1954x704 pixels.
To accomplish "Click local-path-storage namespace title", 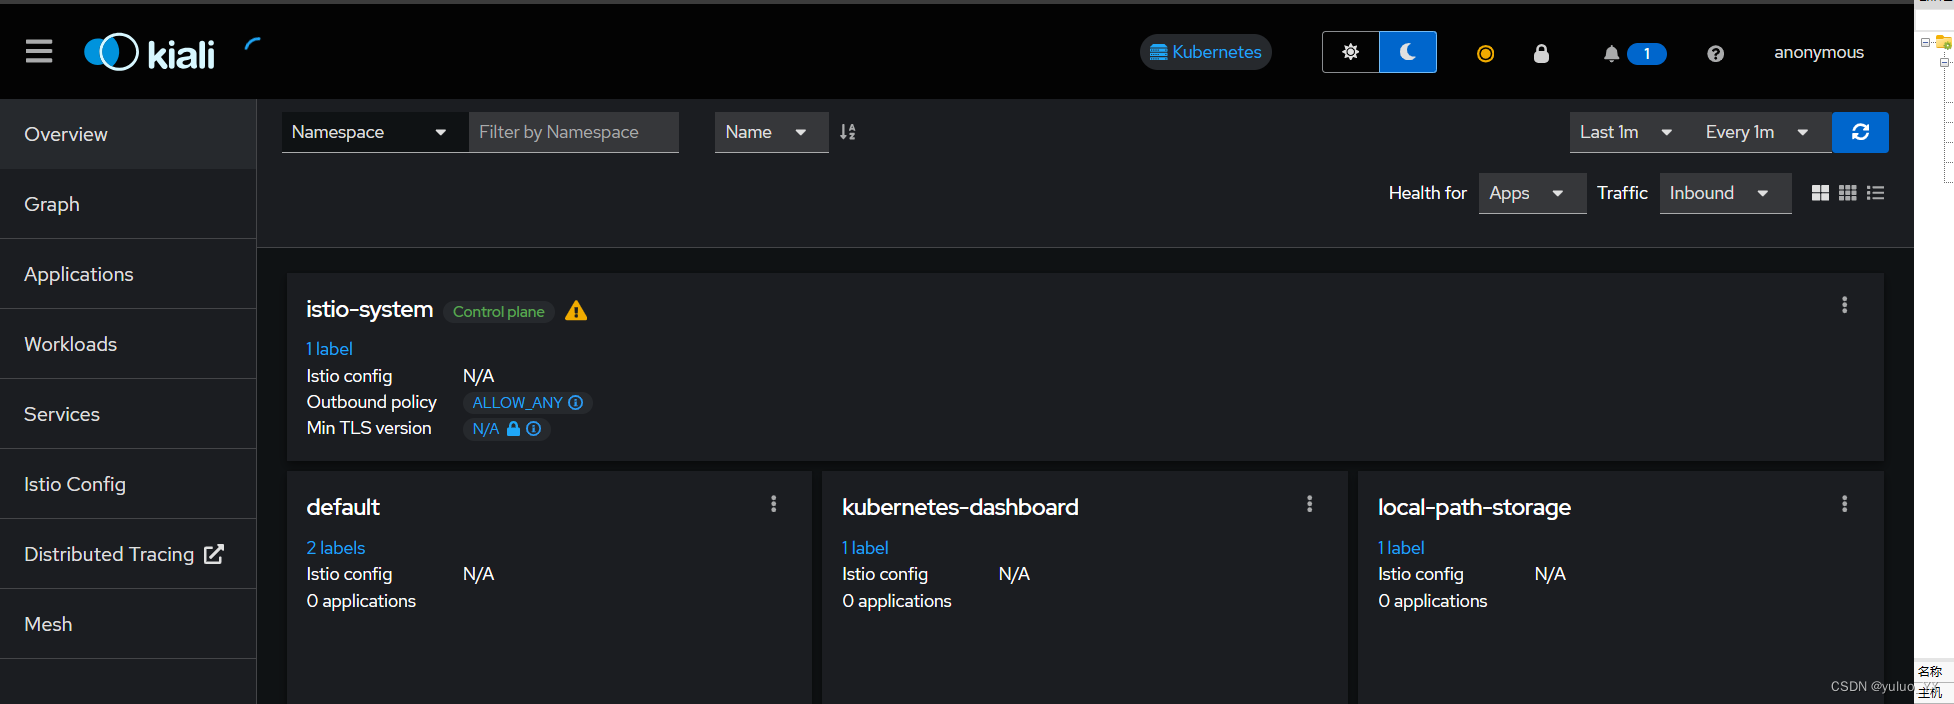I will 1474,508.
